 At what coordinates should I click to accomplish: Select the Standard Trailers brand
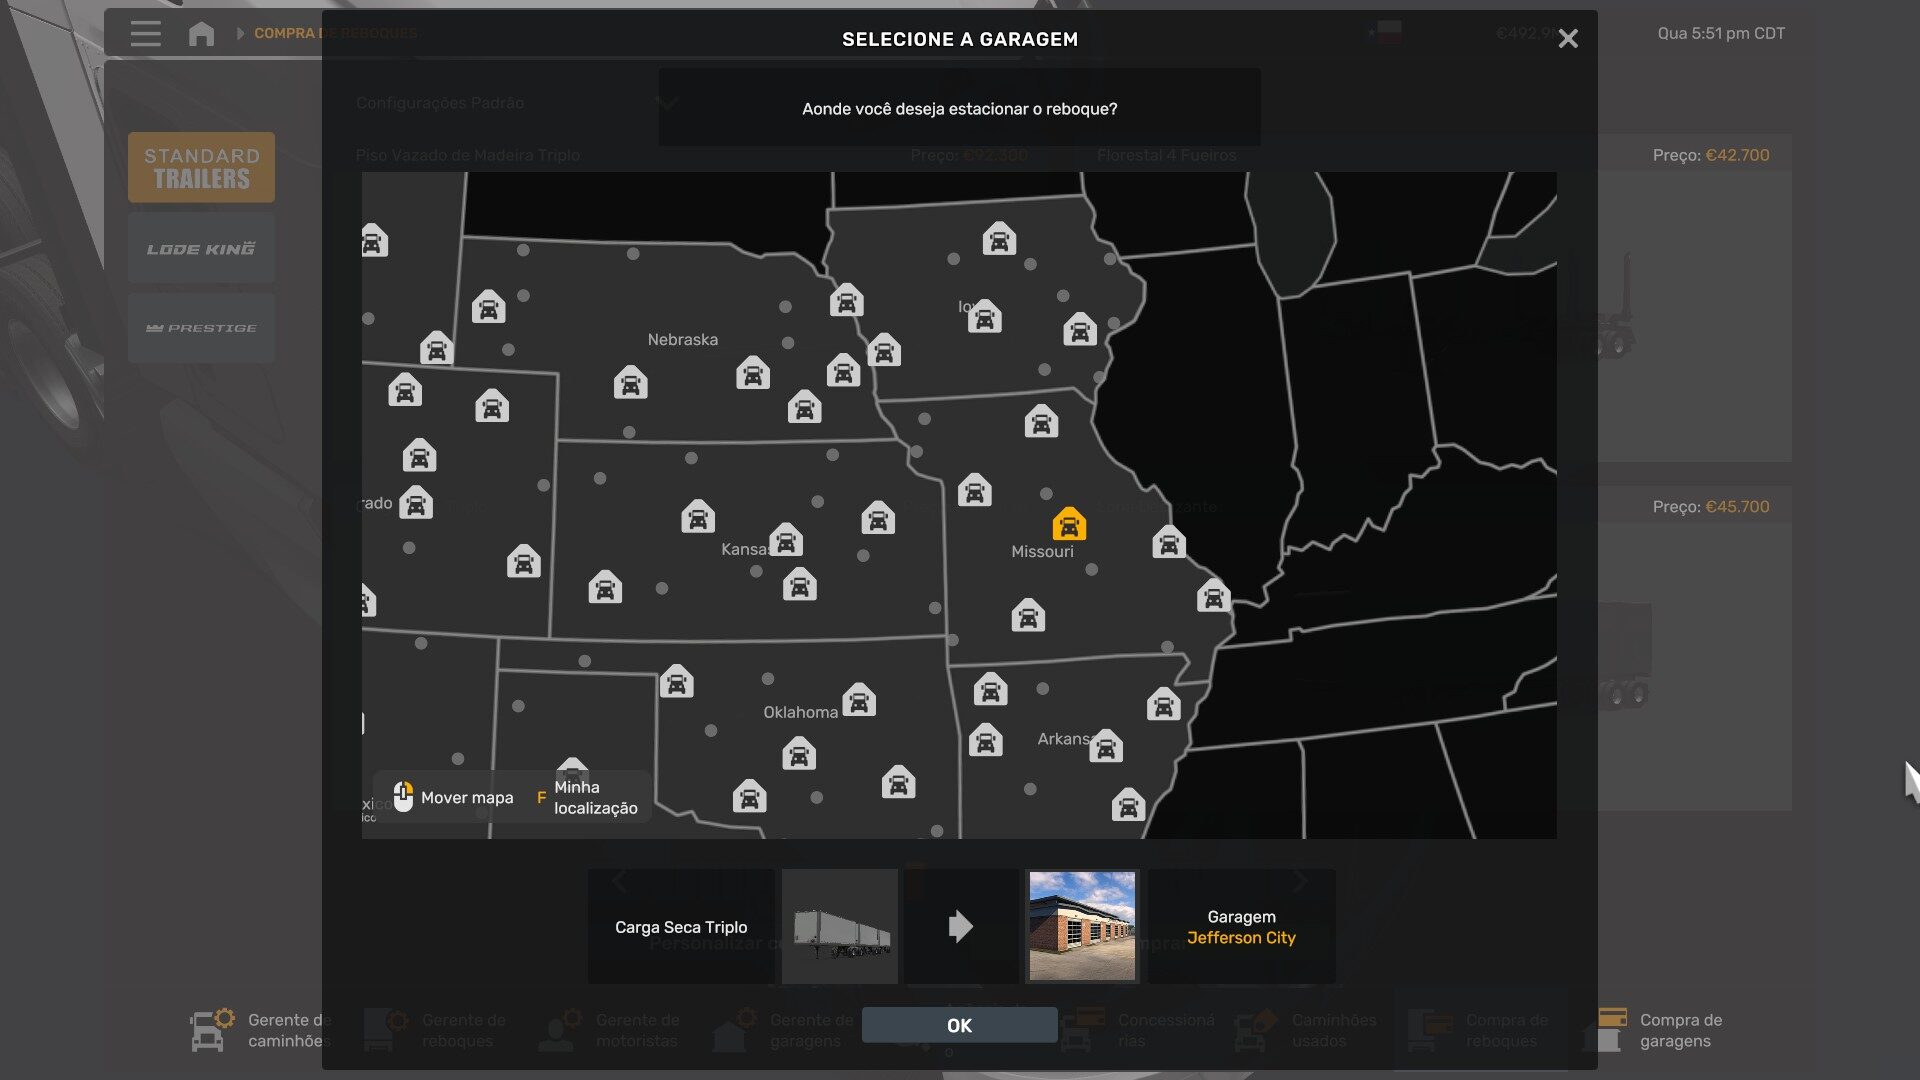pos(201,168)
